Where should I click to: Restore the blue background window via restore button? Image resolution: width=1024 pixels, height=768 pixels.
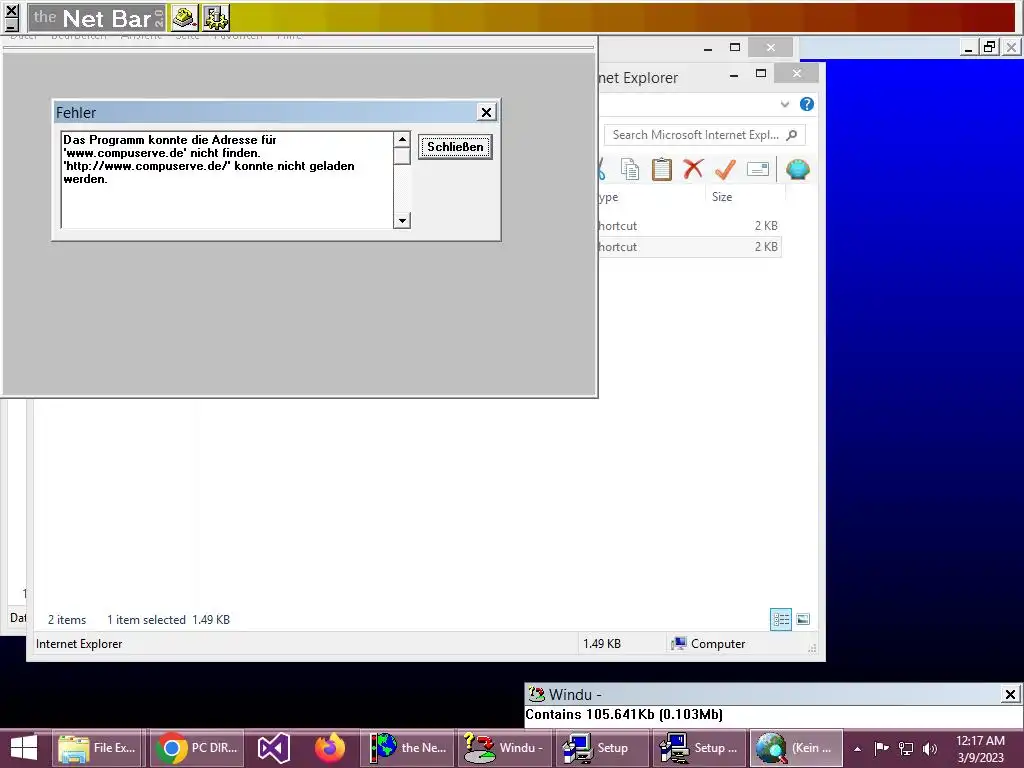coord(989,47)
